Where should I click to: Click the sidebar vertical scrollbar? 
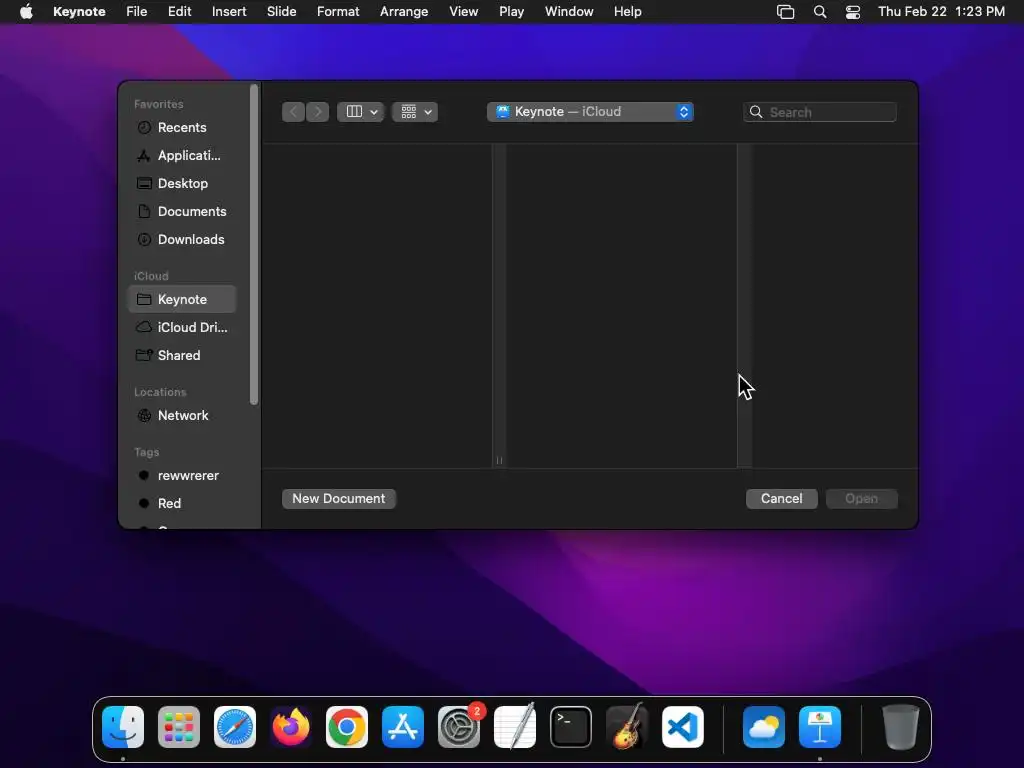point(254,245)
